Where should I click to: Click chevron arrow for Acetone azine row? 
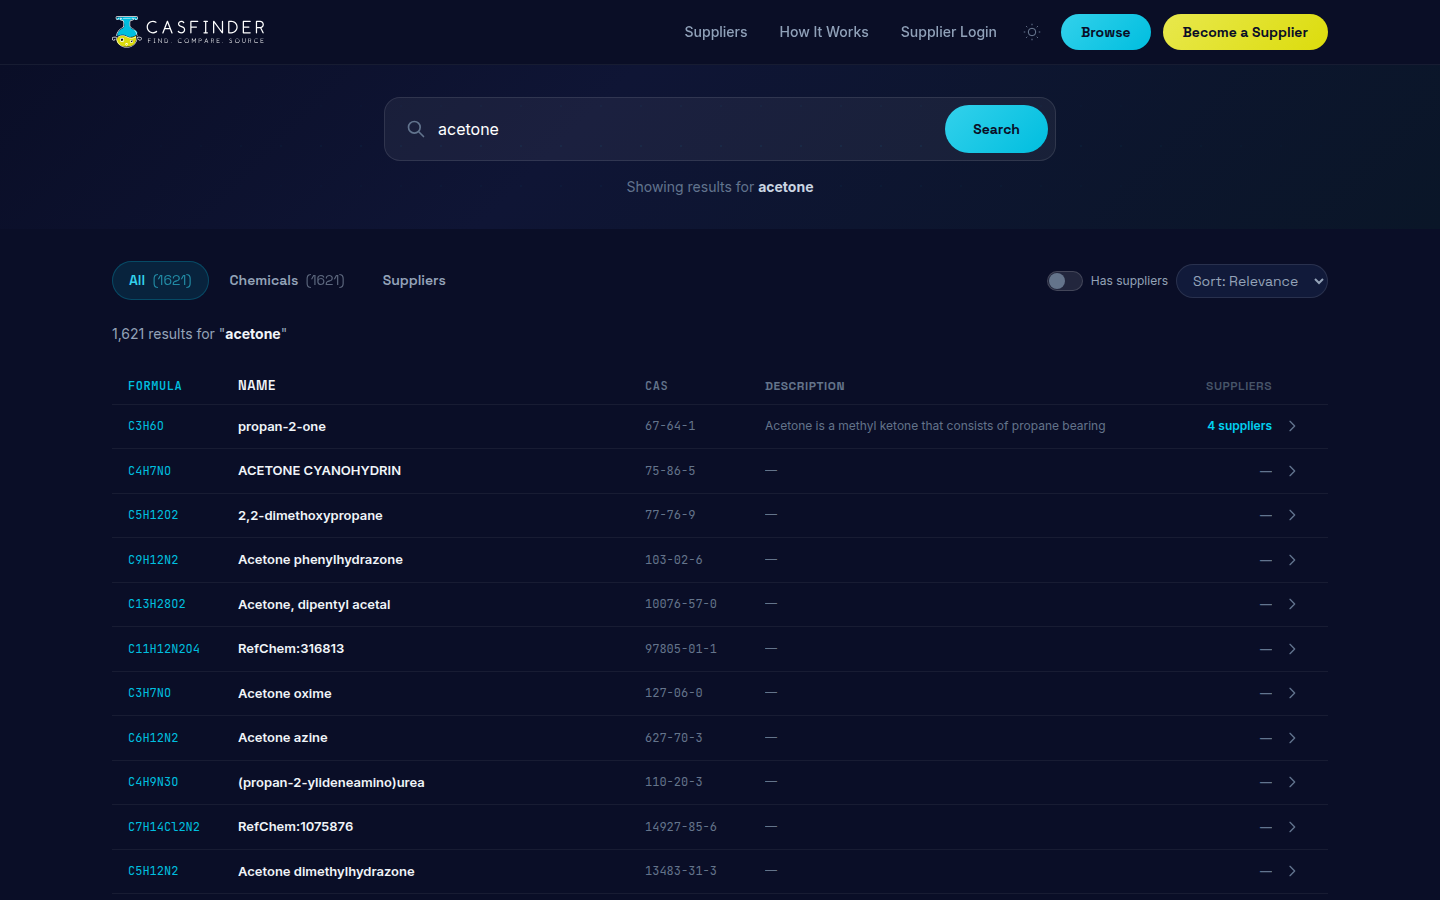click(x=1292, y=738)
